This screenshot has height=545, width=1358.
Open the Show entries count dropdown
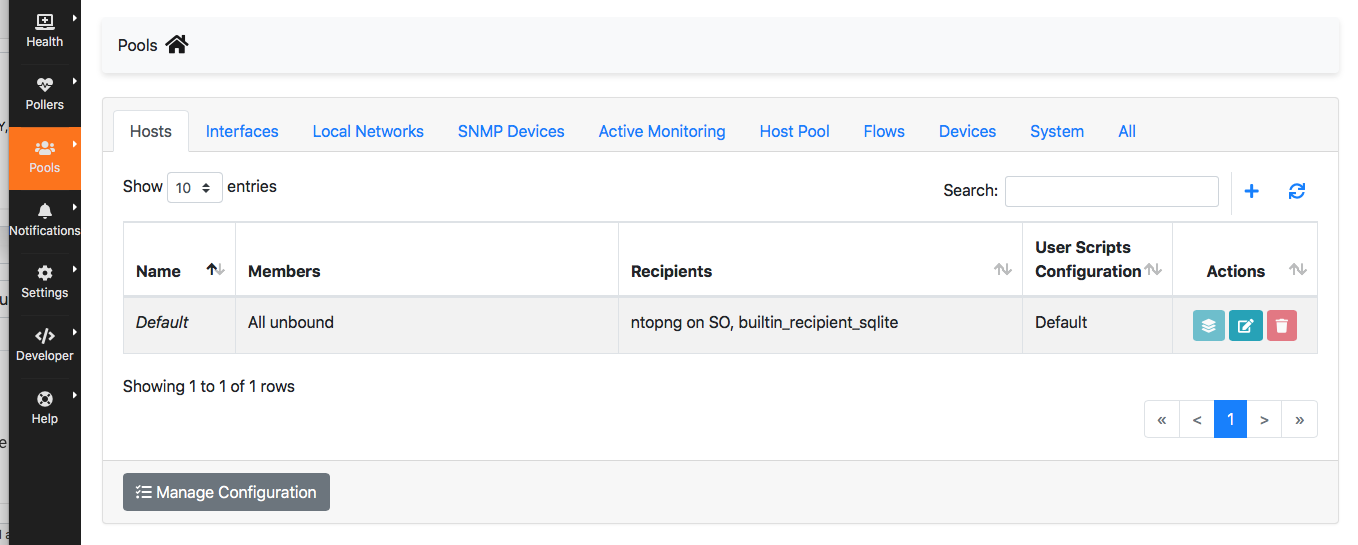195,188
